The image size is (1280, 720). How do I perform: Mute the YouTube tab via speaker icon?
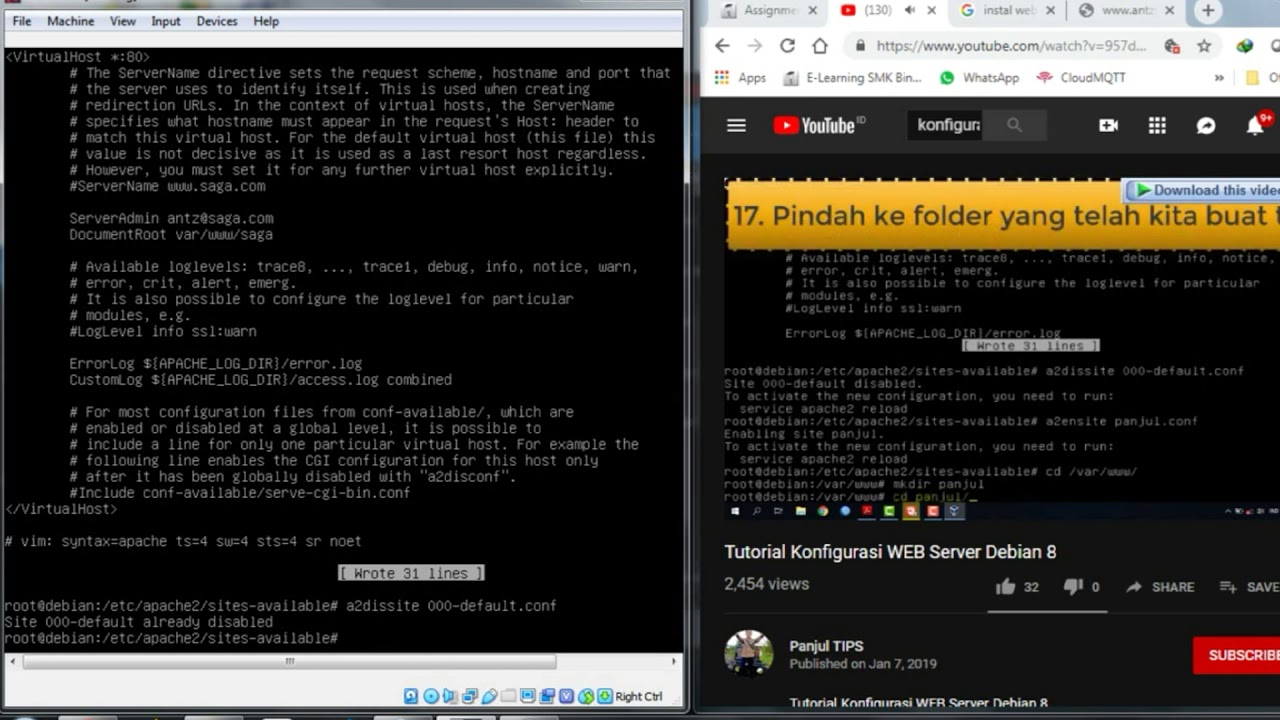pos(910,11)
